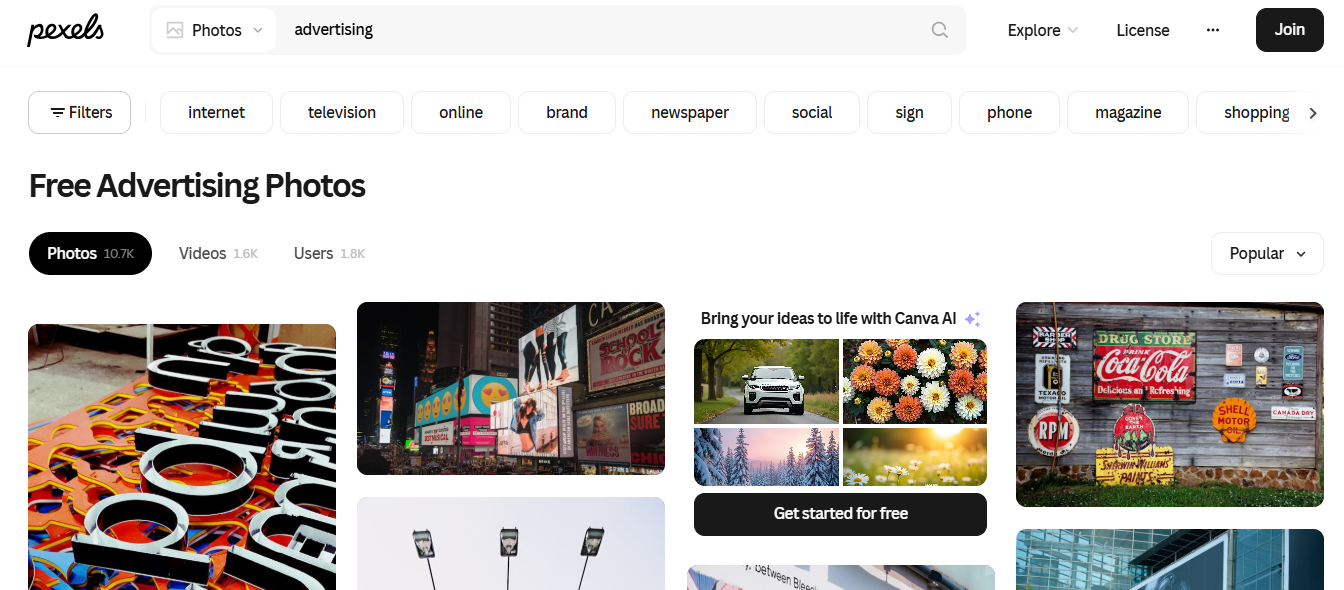Click Get started for free in the Canva ad
The width and height of the screenshot is (1344, 590).
tap(840, 514)
